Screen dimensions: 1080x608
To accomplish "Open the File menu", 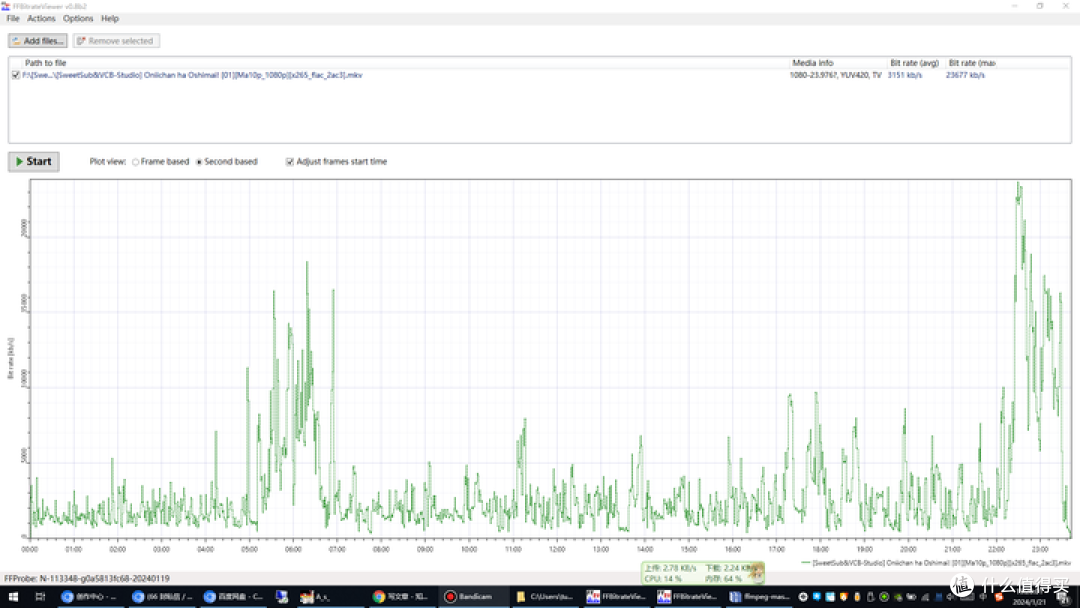I will click(13, 18).
